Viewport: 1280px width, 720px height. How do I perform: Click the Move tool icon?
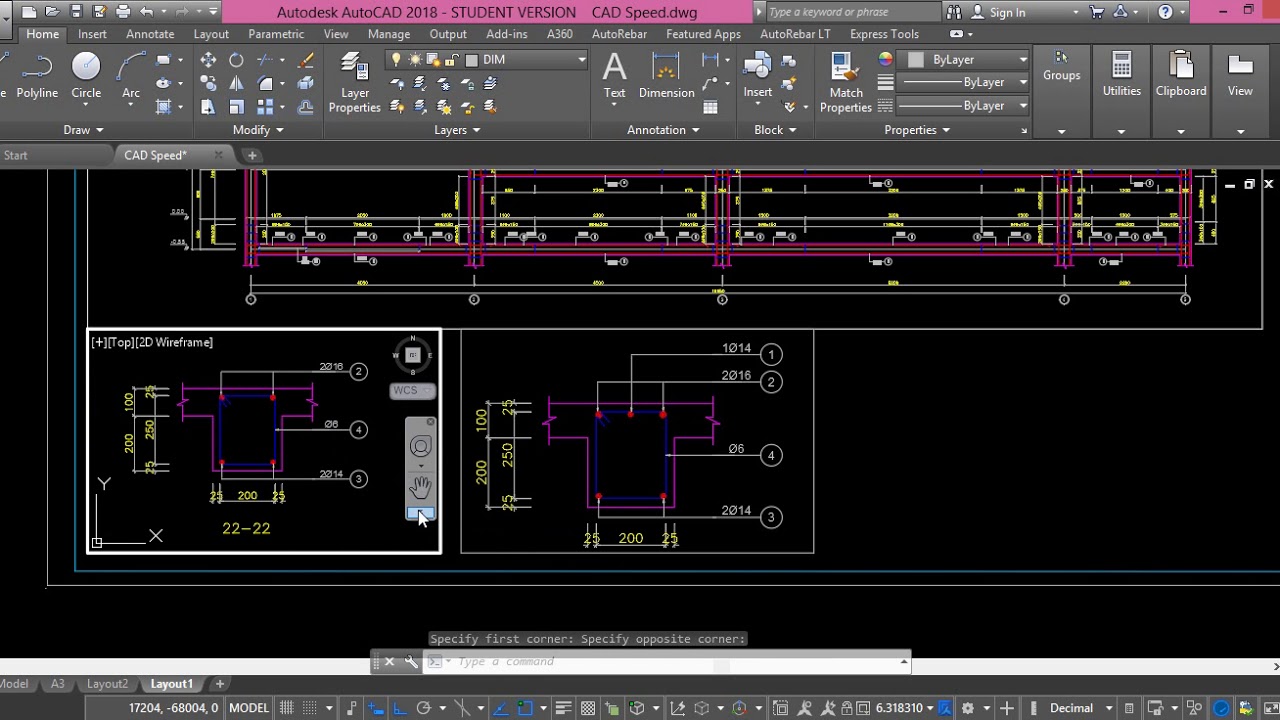pos(208,60)
